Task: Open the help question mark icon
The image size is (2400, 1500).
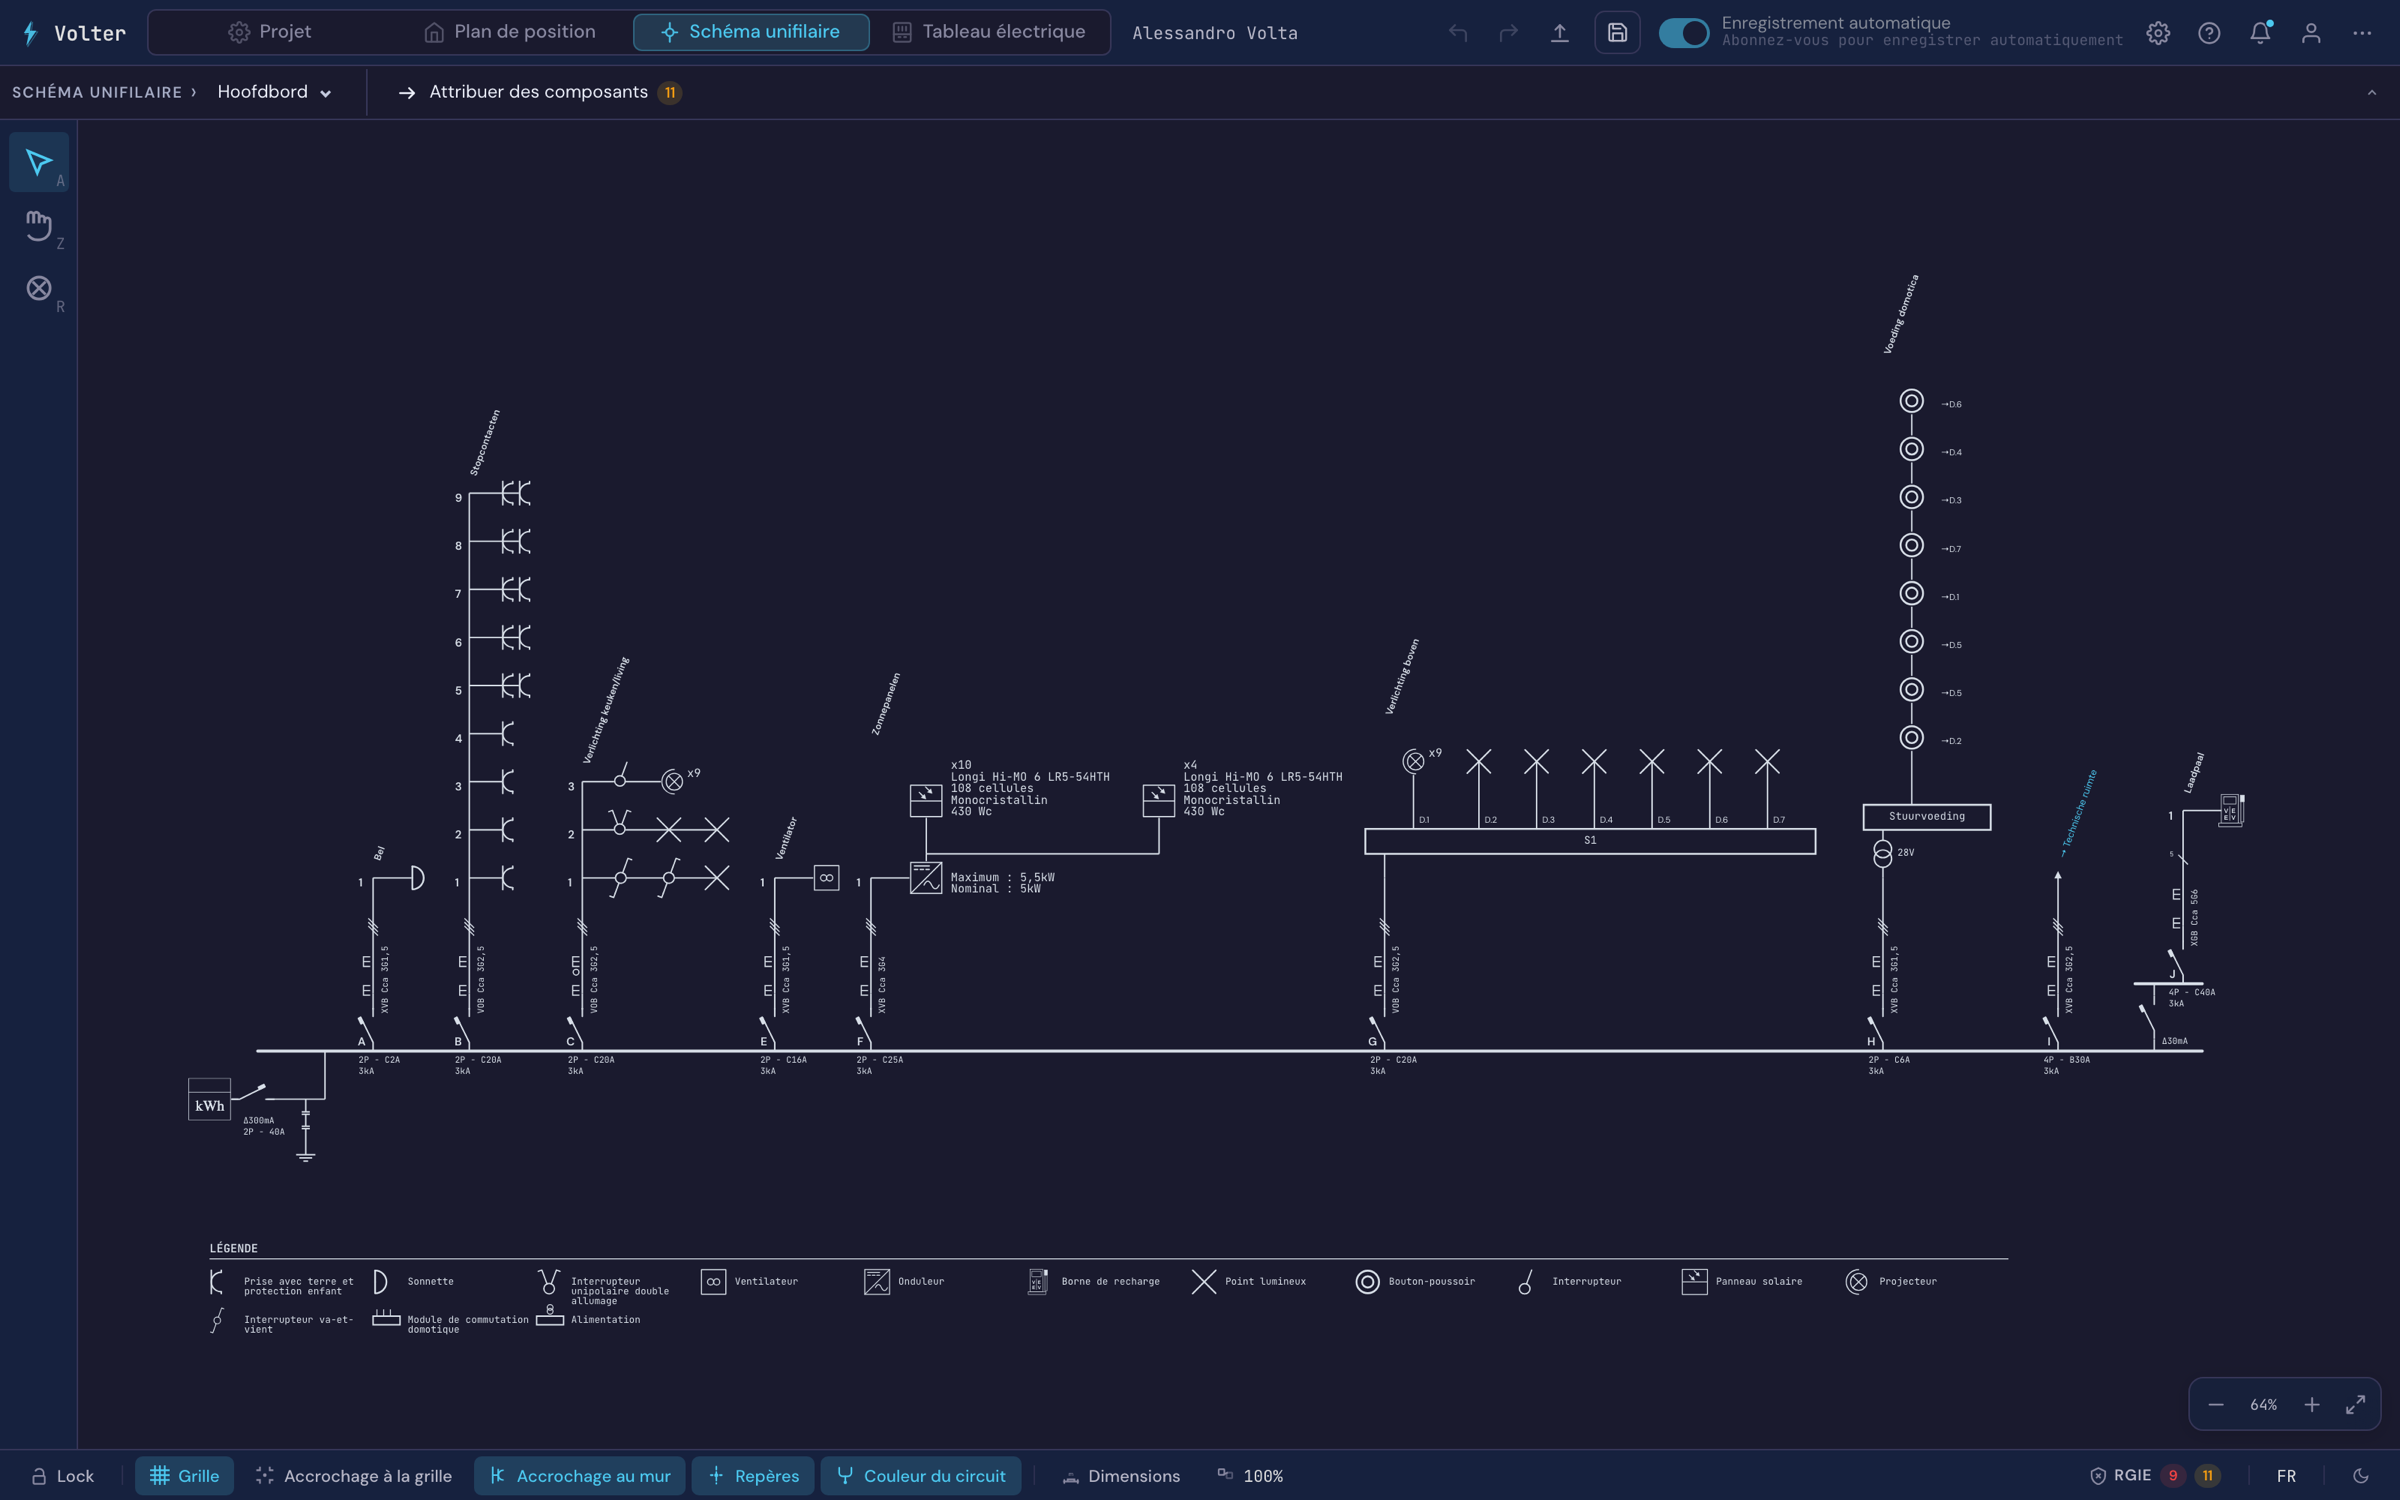Action: [2209, 33]
